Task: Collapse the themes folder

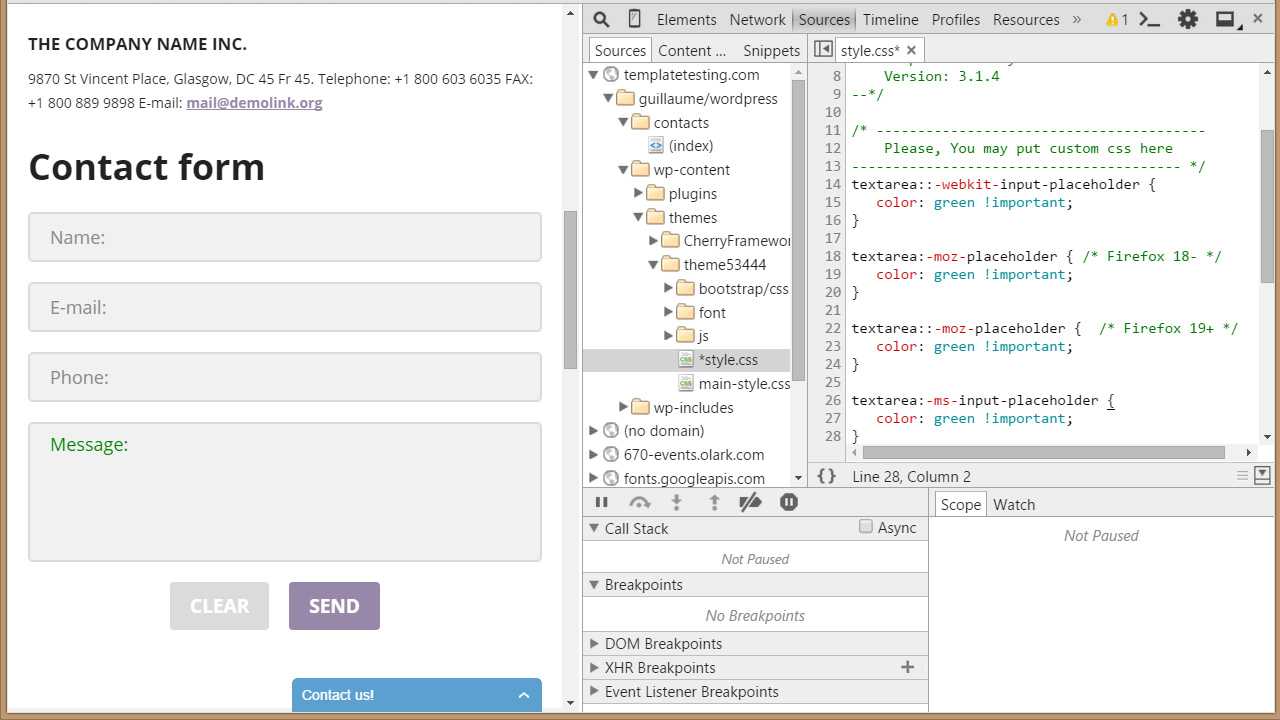Action: tap(638, 217)
